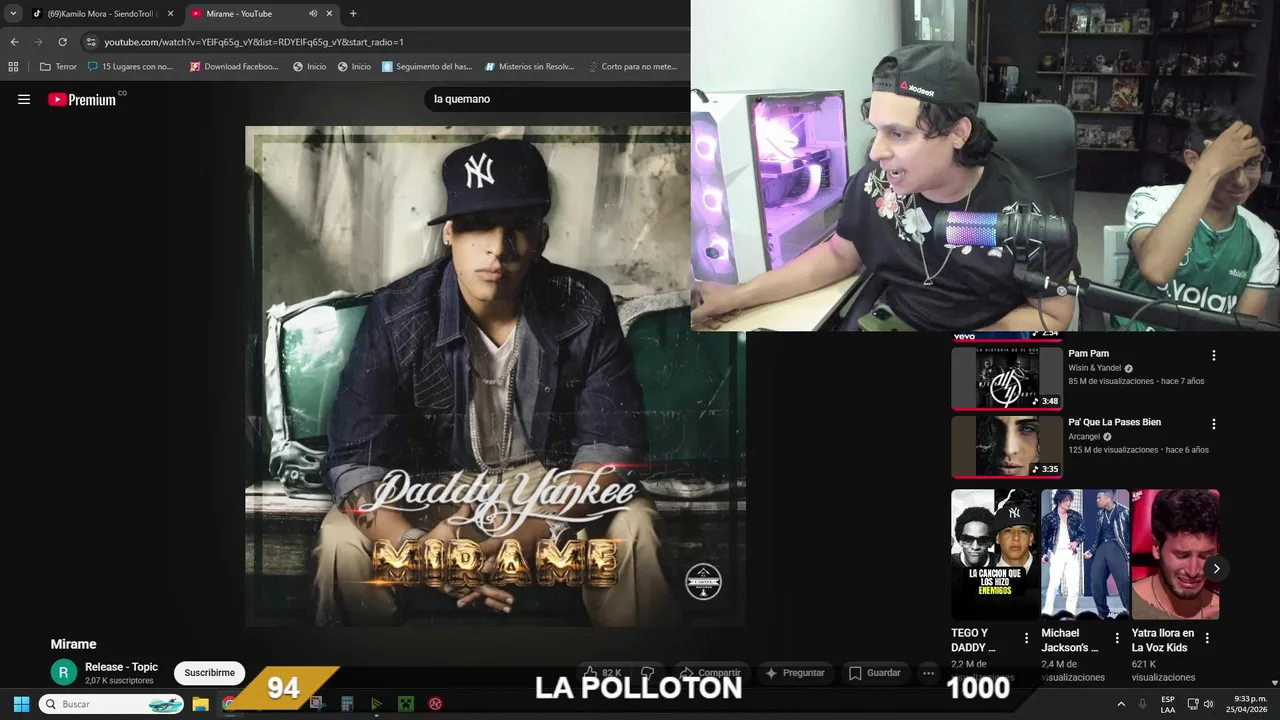Open the green arrow app on taskbar
This screenshot has width=1280, height=720.
376,704
